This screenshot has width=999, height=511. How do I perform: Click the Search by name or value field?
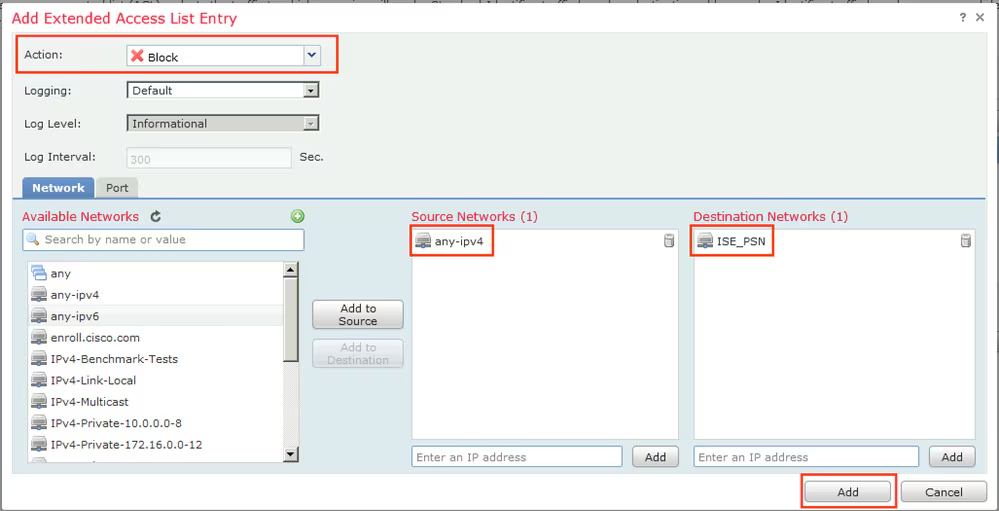164,240
